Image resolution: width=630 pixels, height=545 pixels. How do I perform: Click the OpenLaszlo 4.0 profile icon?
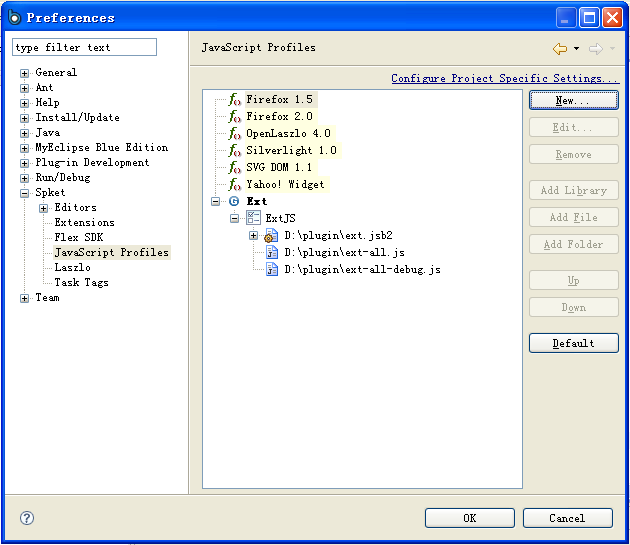tap(234, 133)
